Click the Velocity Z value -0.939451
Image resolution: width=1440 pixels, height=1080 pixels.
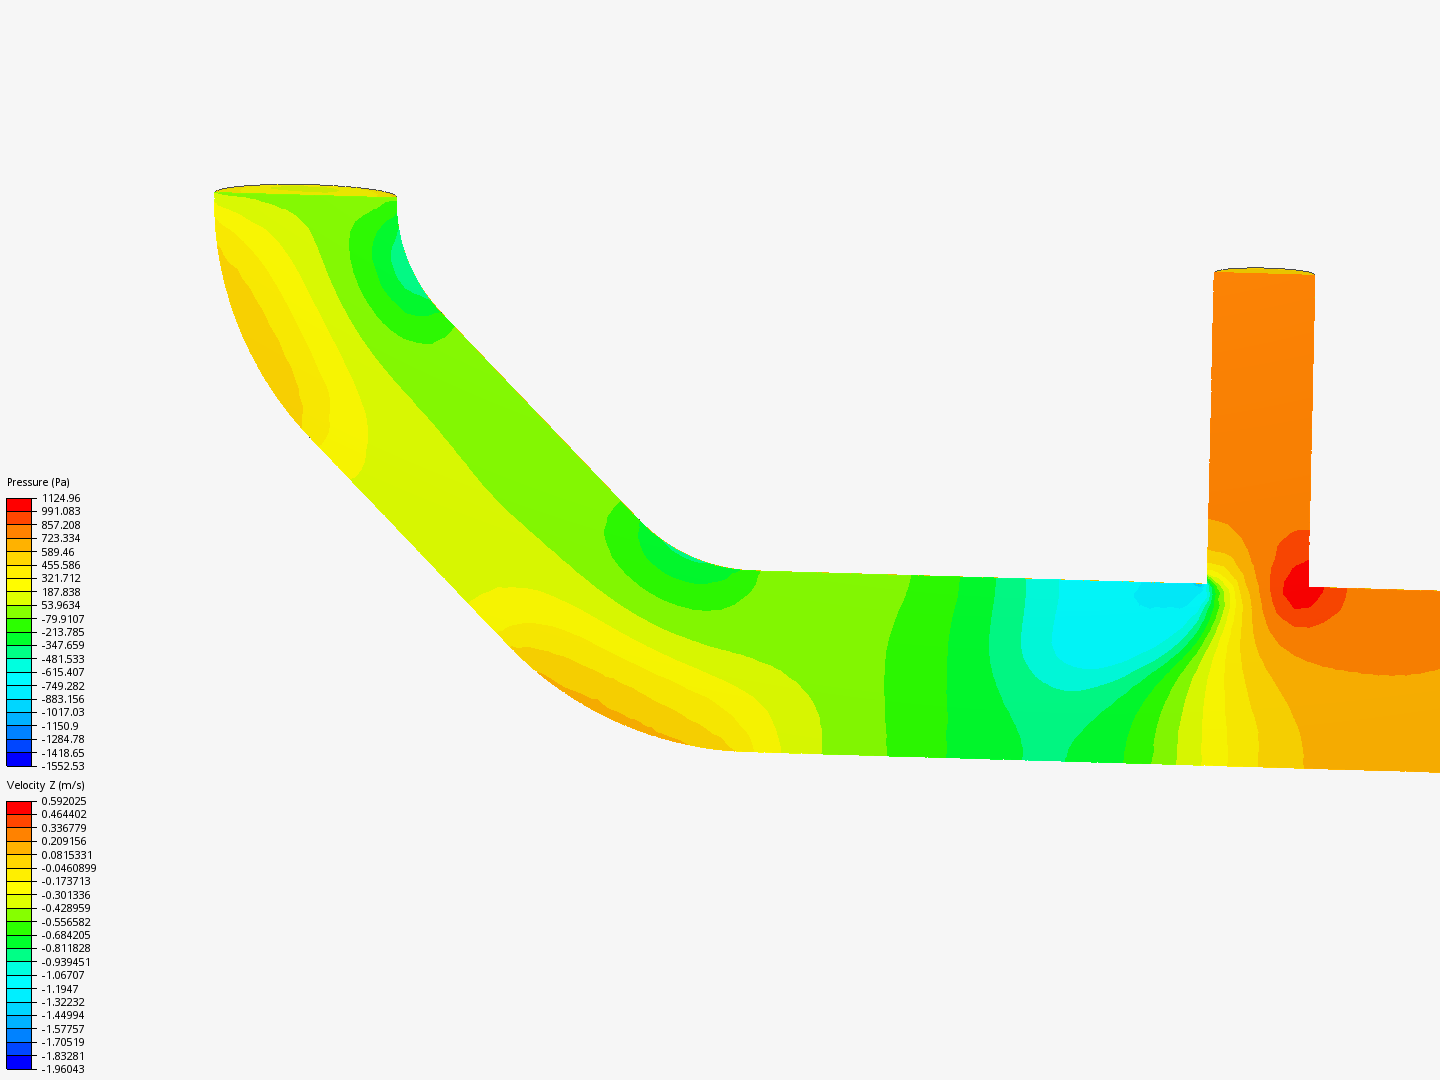(x=66, y=962)
